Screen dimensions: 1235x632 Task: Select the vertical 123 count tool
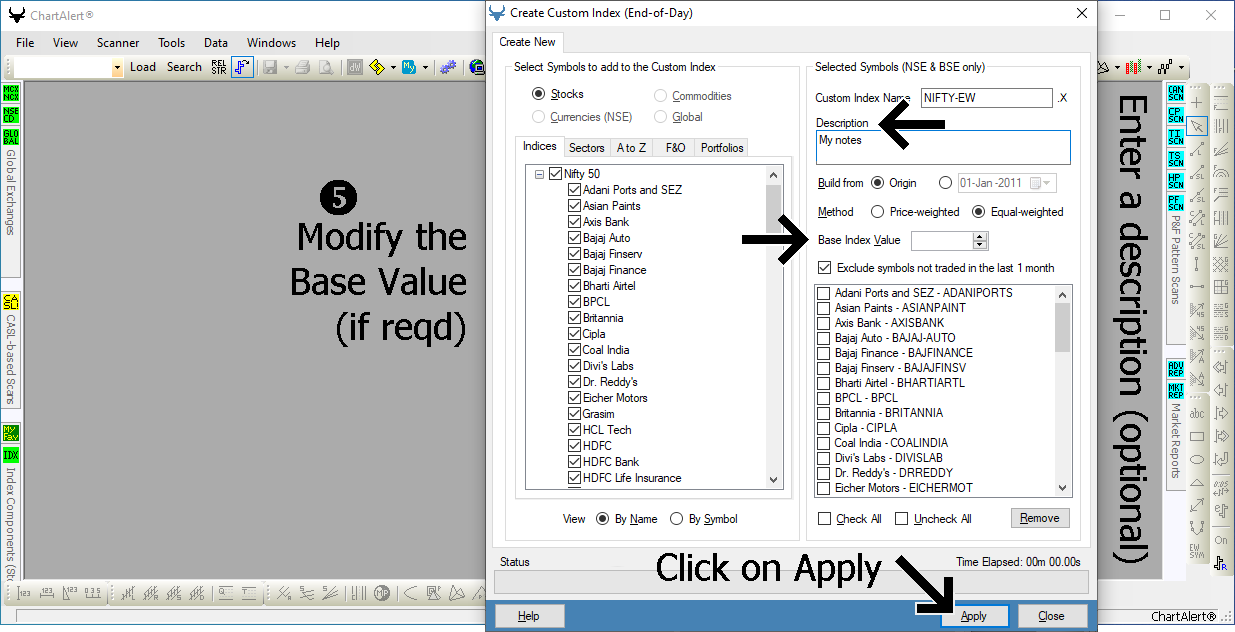(24, 593)
